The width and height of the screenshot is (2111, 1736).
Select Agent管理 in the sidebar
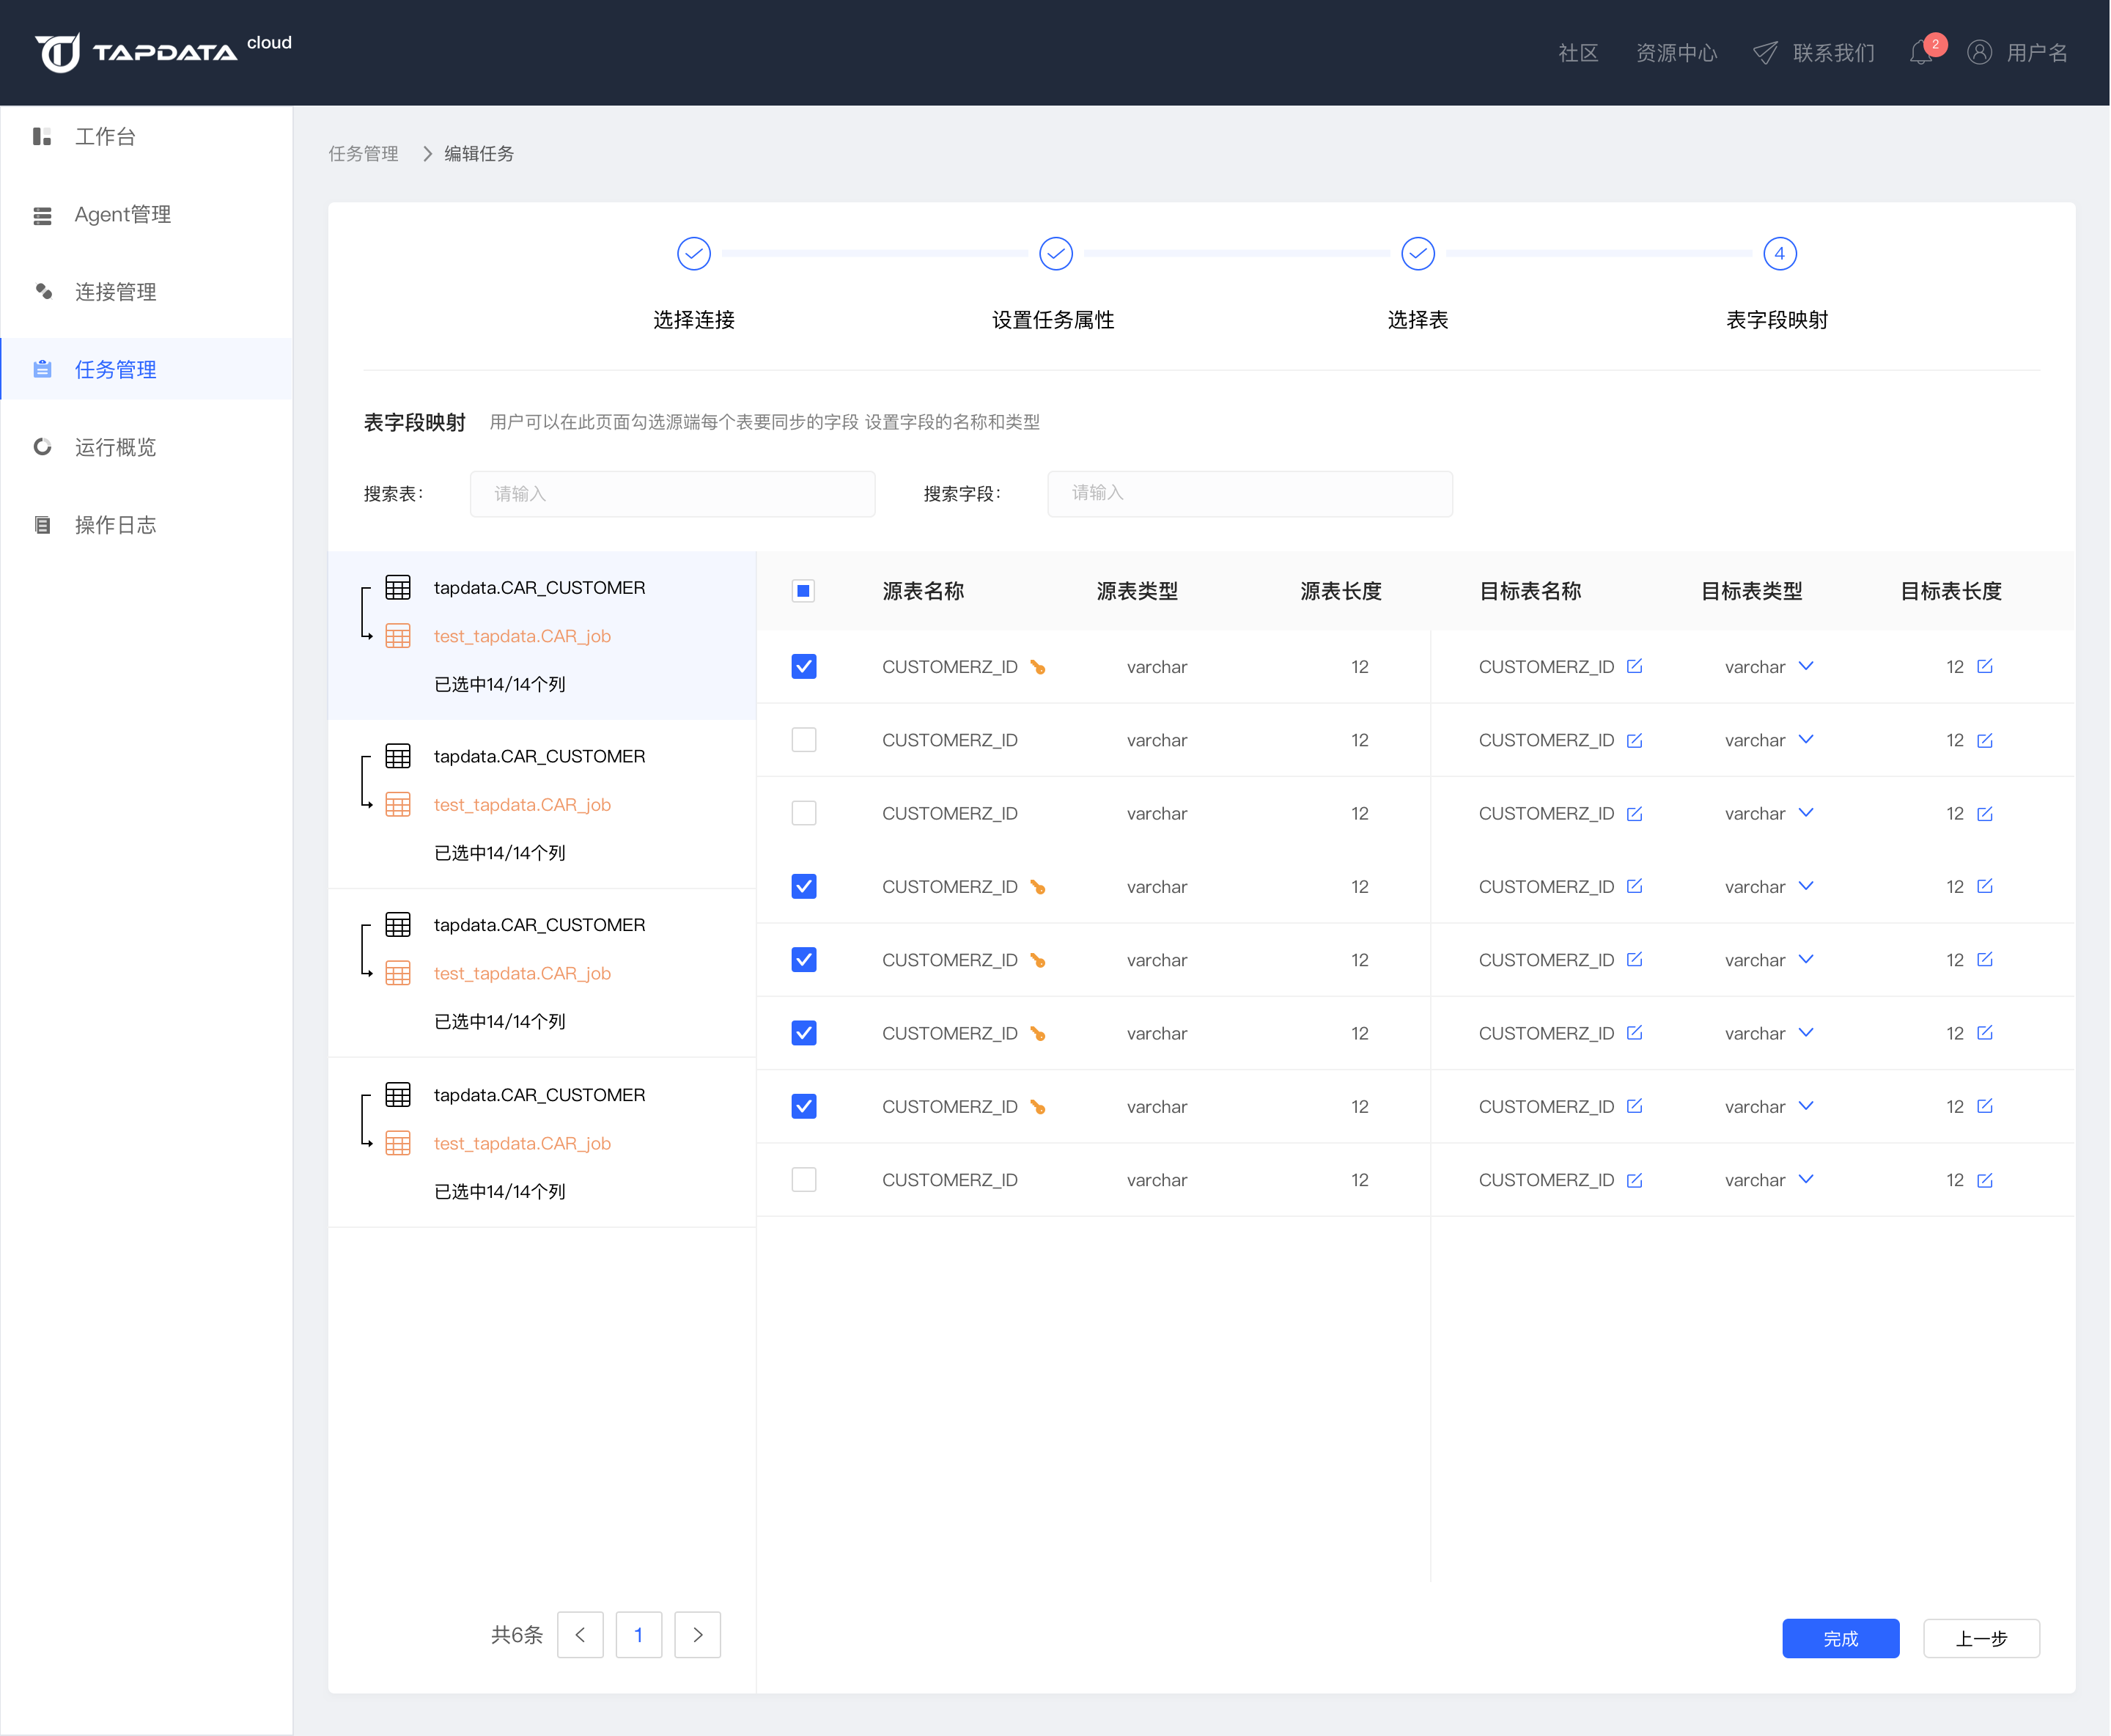(123, 214)
